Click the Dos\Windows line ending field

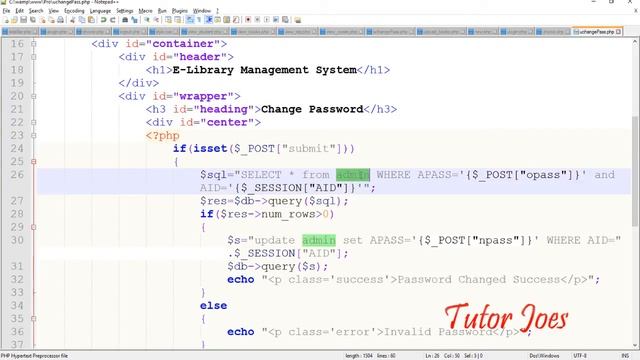pos(544,356)
